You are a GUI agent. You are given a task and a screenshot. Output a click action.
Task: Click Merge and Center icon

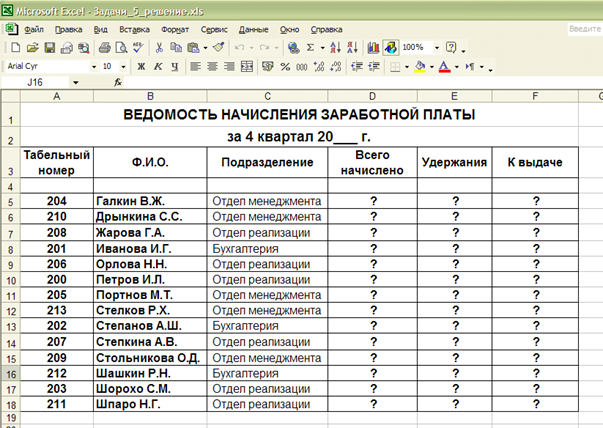(x=247, y=67)
